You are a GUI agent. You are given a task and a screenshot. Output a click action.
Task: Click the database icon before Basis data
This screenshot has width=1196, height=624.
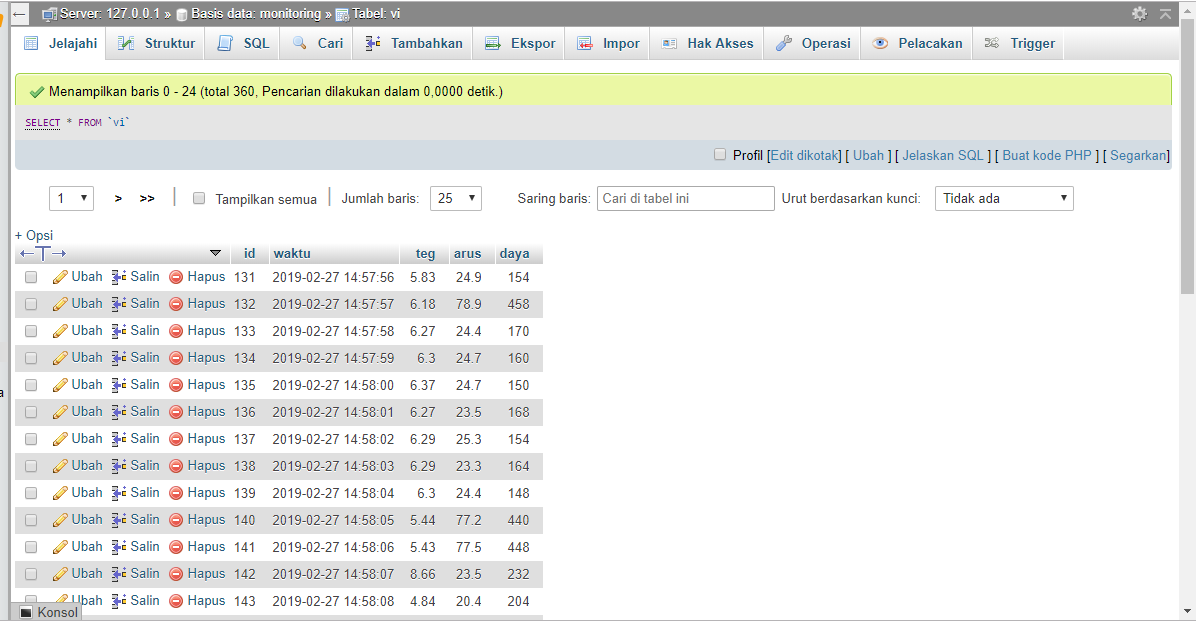click(x=182, y=14)
